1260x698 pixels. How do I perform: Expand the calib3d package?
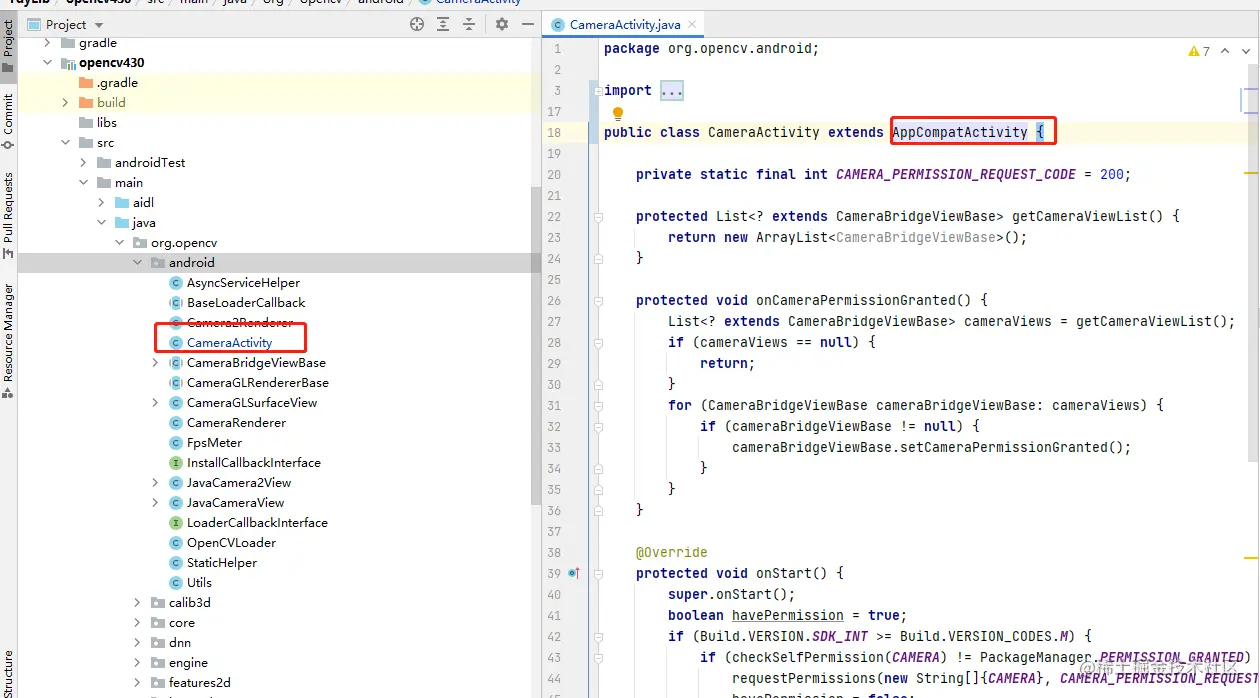137,603
